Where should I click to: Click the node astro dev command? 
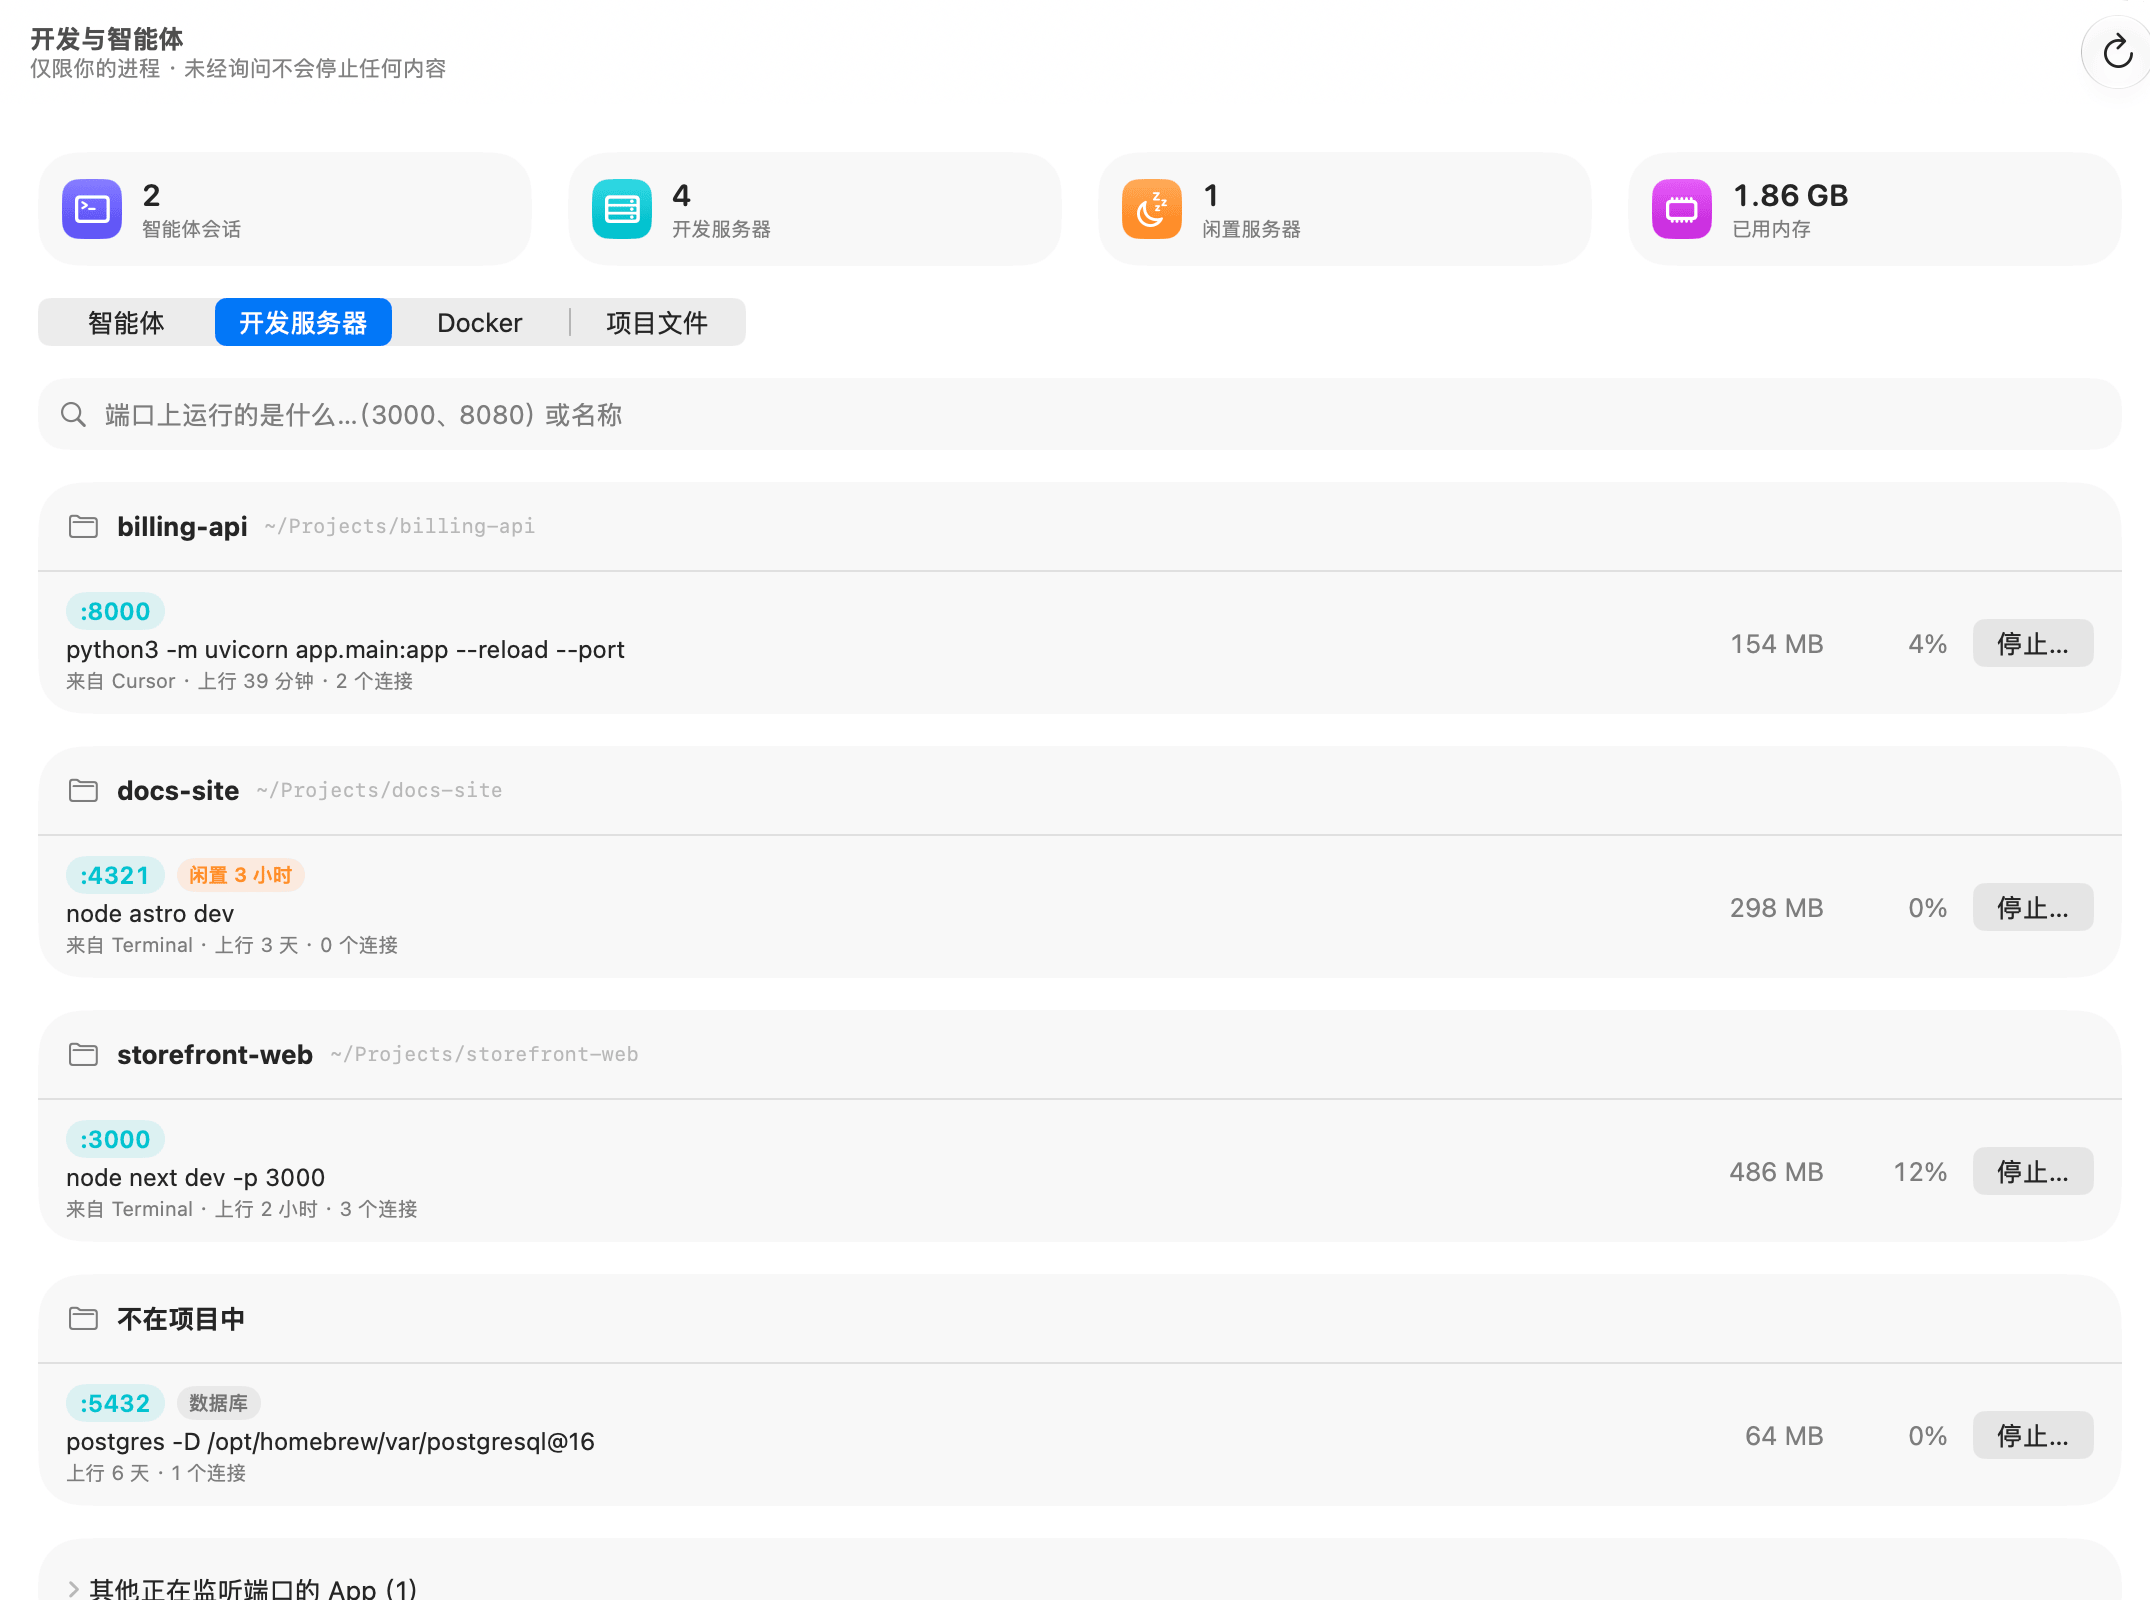pyautogui.click(x=150, y=913)
